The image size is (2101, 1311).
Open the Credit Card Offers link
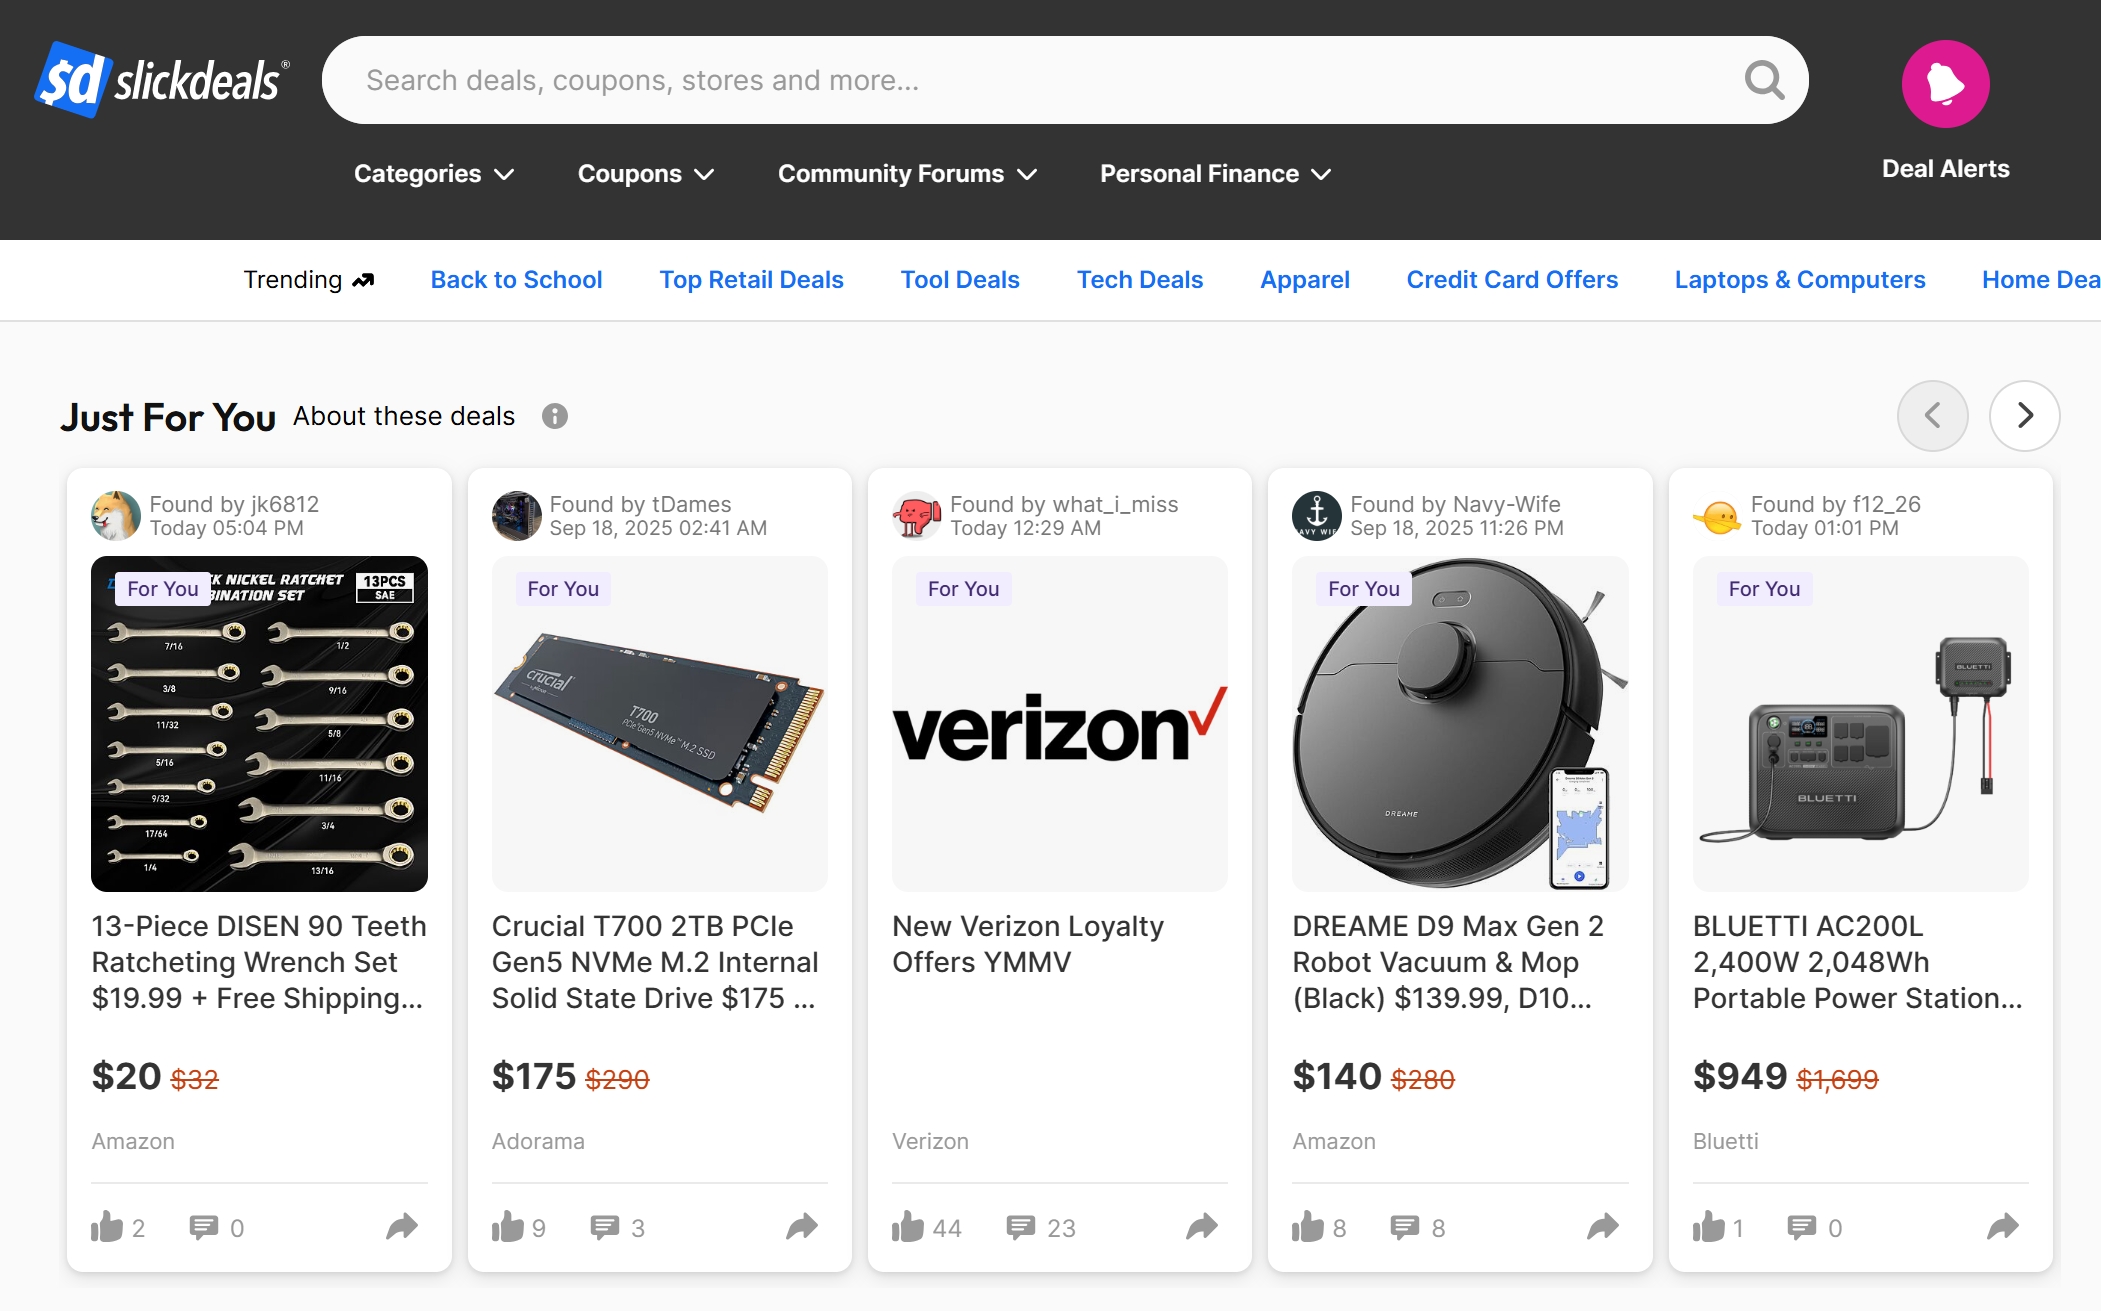(x=1512, y=280)
